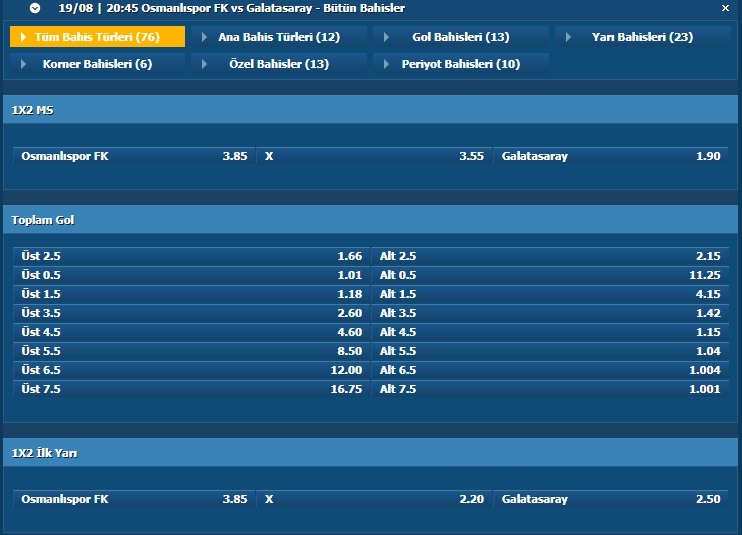Pick Üst 1.5 at 1.18

tap(191, 294)
